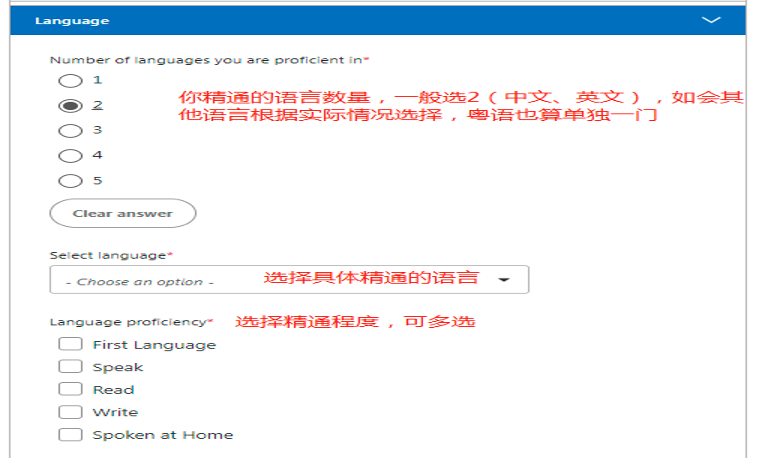The height and width of the screenshot is (458, 774).
Task: Select 2 languages radio button
Action: click(x=71, y=106)
